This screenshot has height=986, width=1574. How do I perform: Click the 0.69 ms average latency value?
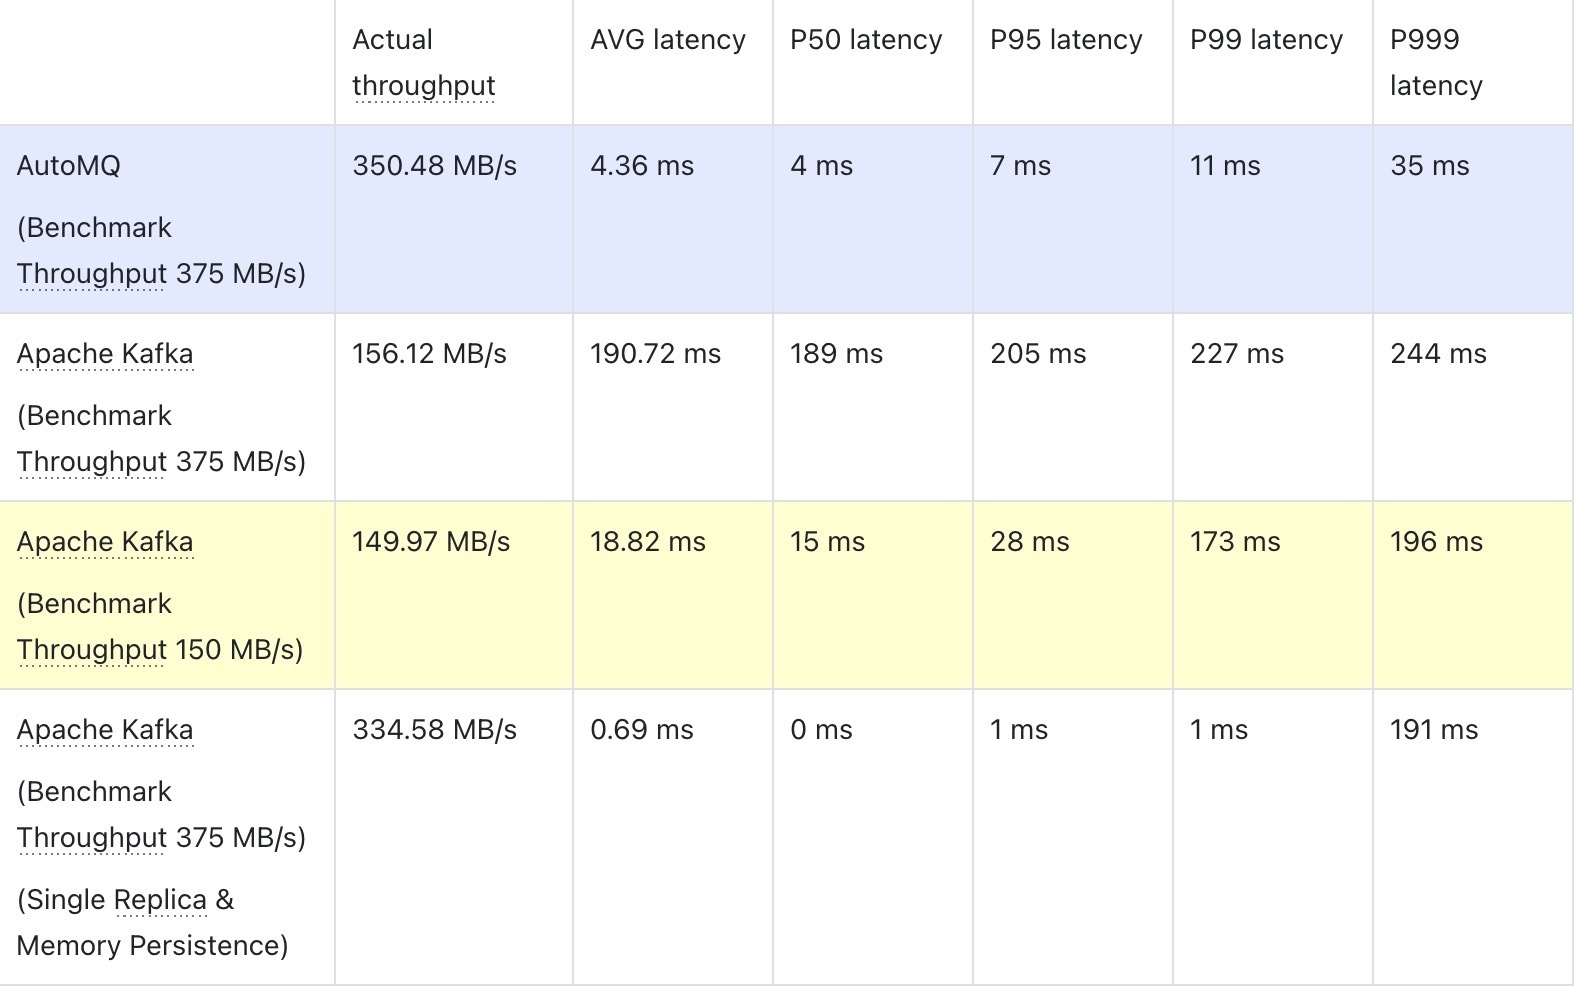(641, 730)
